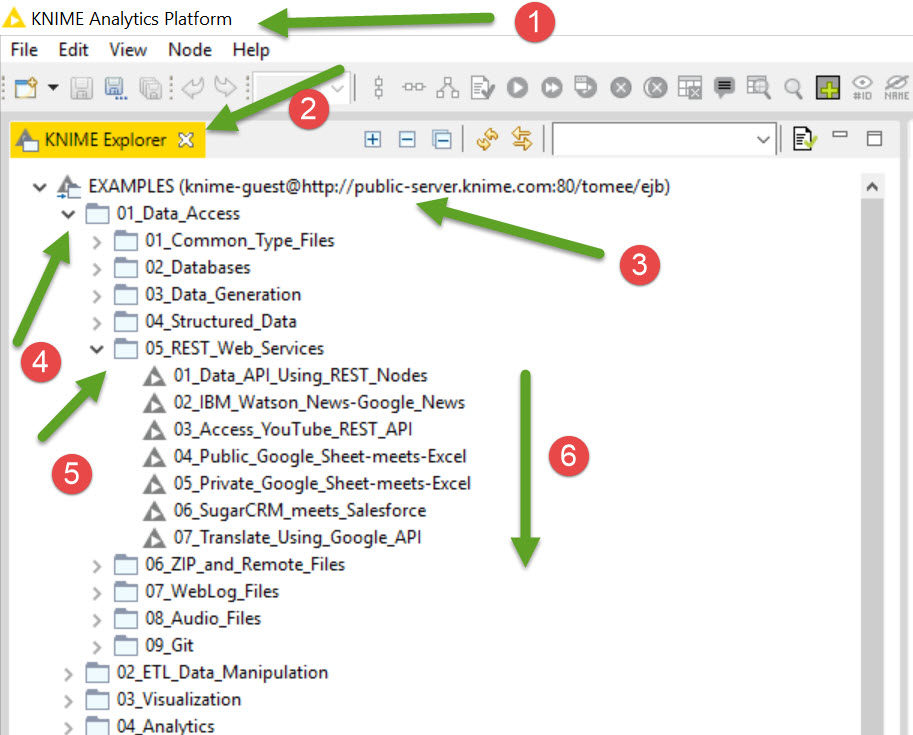
Task: Close the KNIME Explorer tab
Action: click(x=185, y=140)
